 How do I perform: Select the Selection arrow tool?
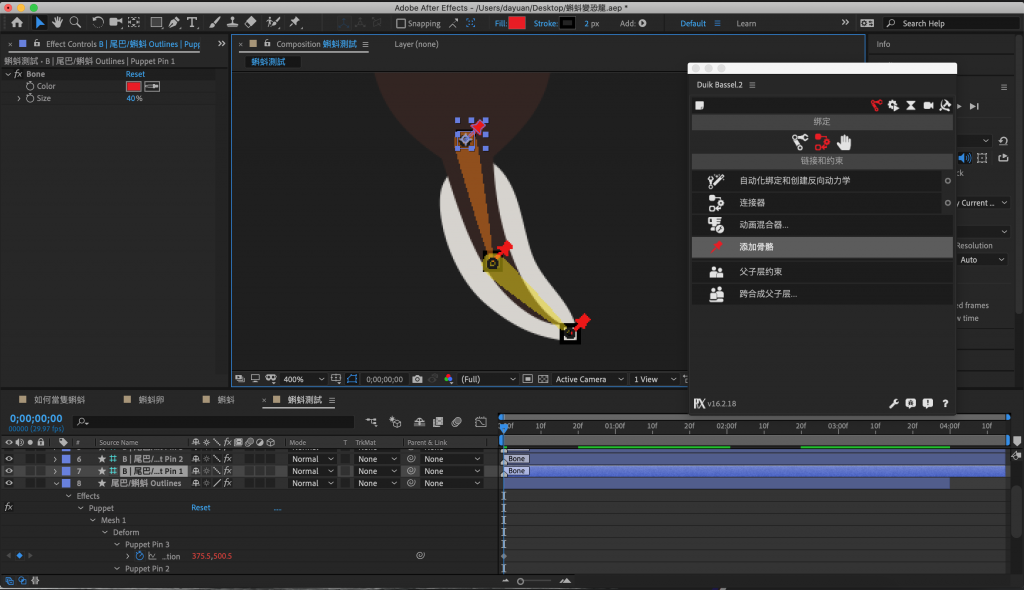pos(39,23)
